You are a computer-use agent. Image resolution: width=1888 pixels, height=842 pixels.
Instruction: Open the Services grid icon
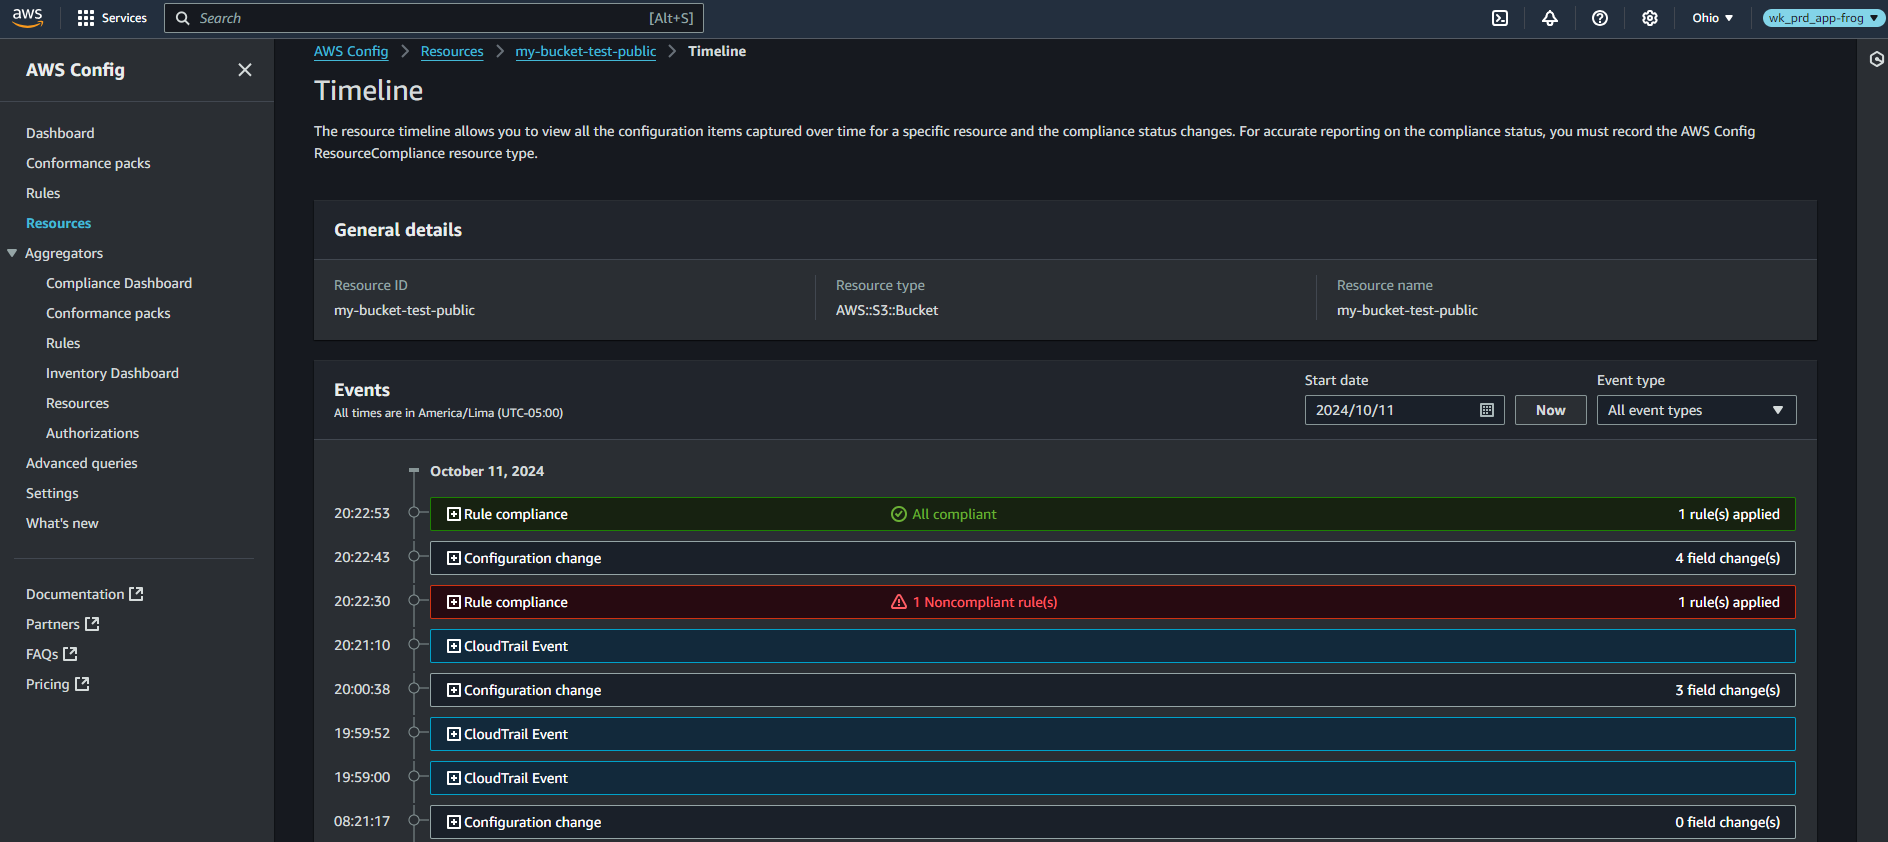coord(86,18)
